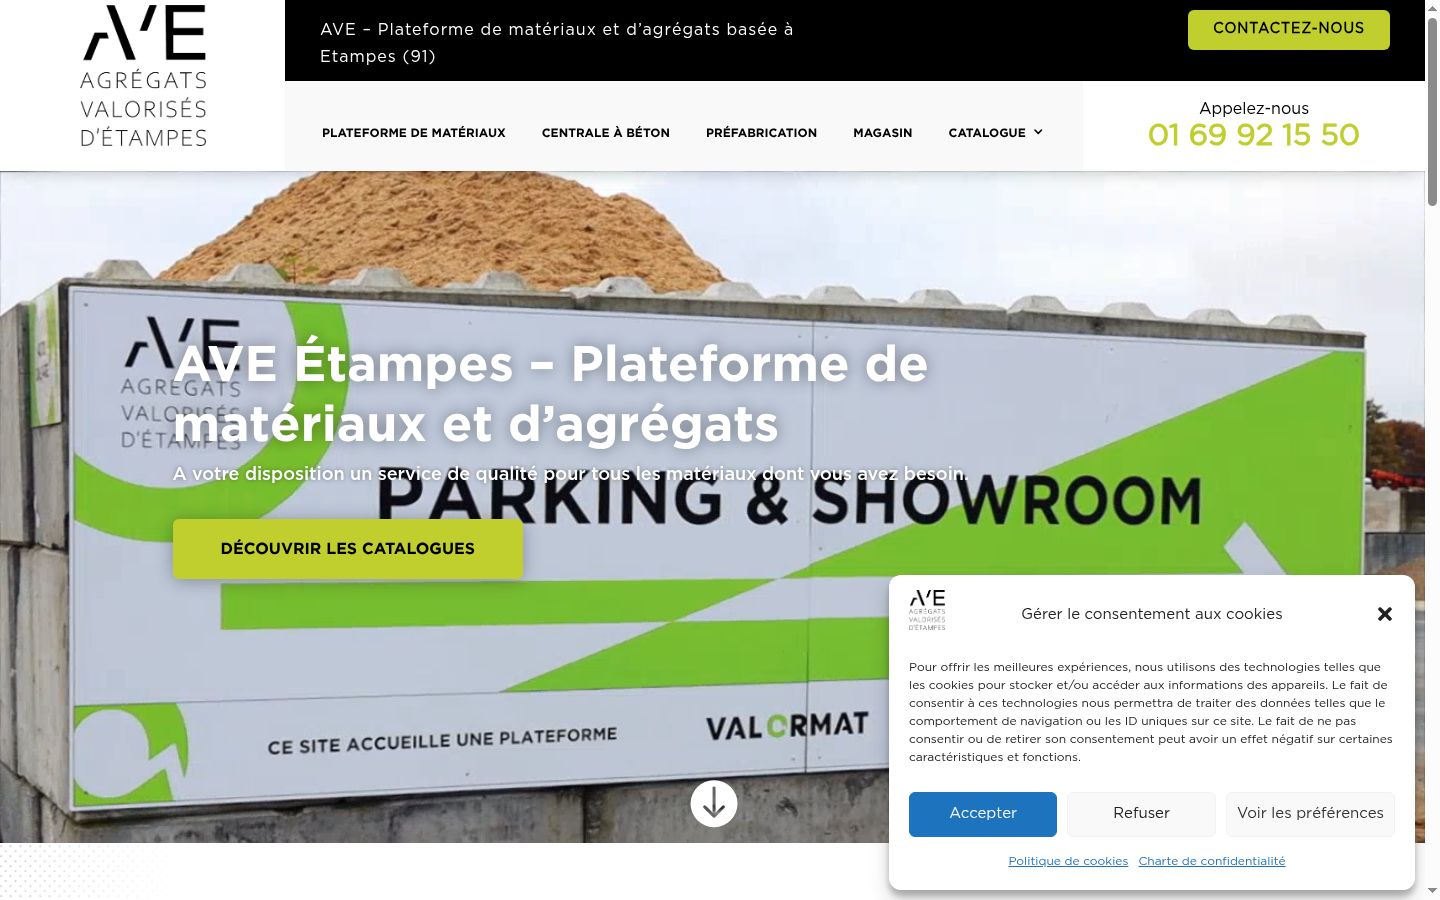1440x900 pixels.
Task: Click the AVE logo in cookie dialog
Action: click(x=927, y=610)
